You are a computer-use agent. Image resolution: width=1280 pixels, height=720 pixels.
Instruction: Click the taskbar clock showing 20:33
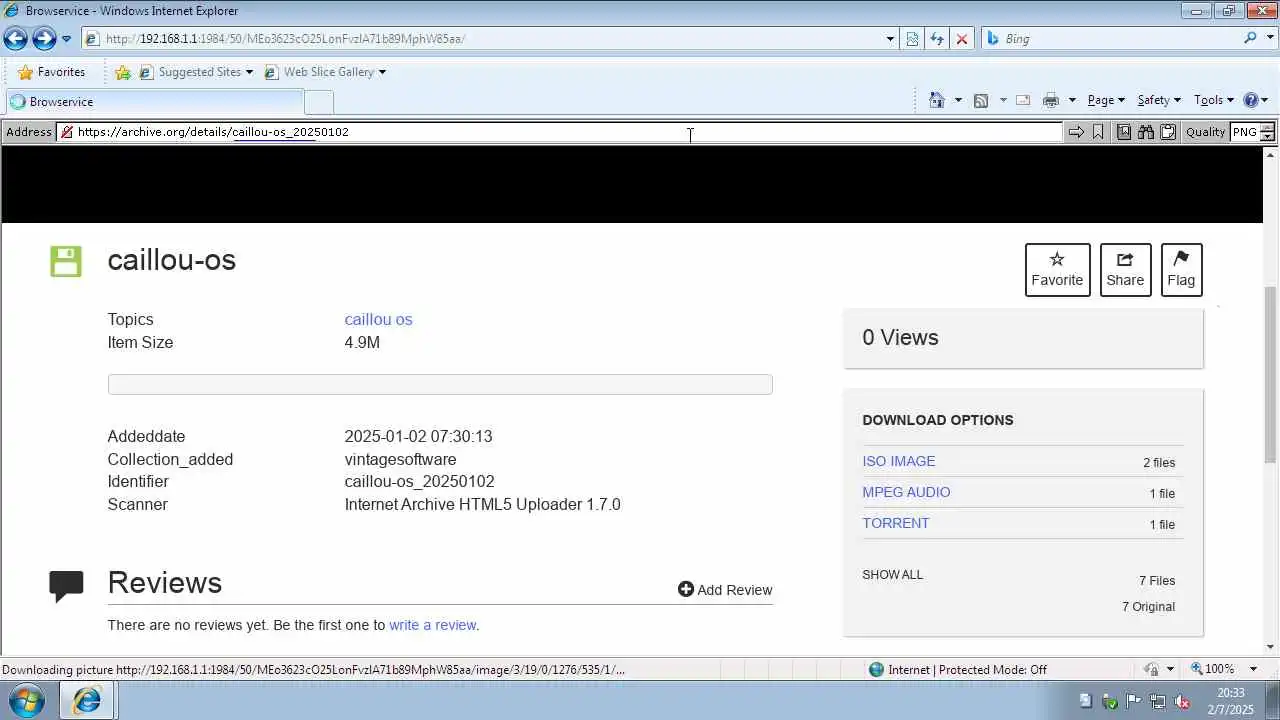[x=1229, y=701]
